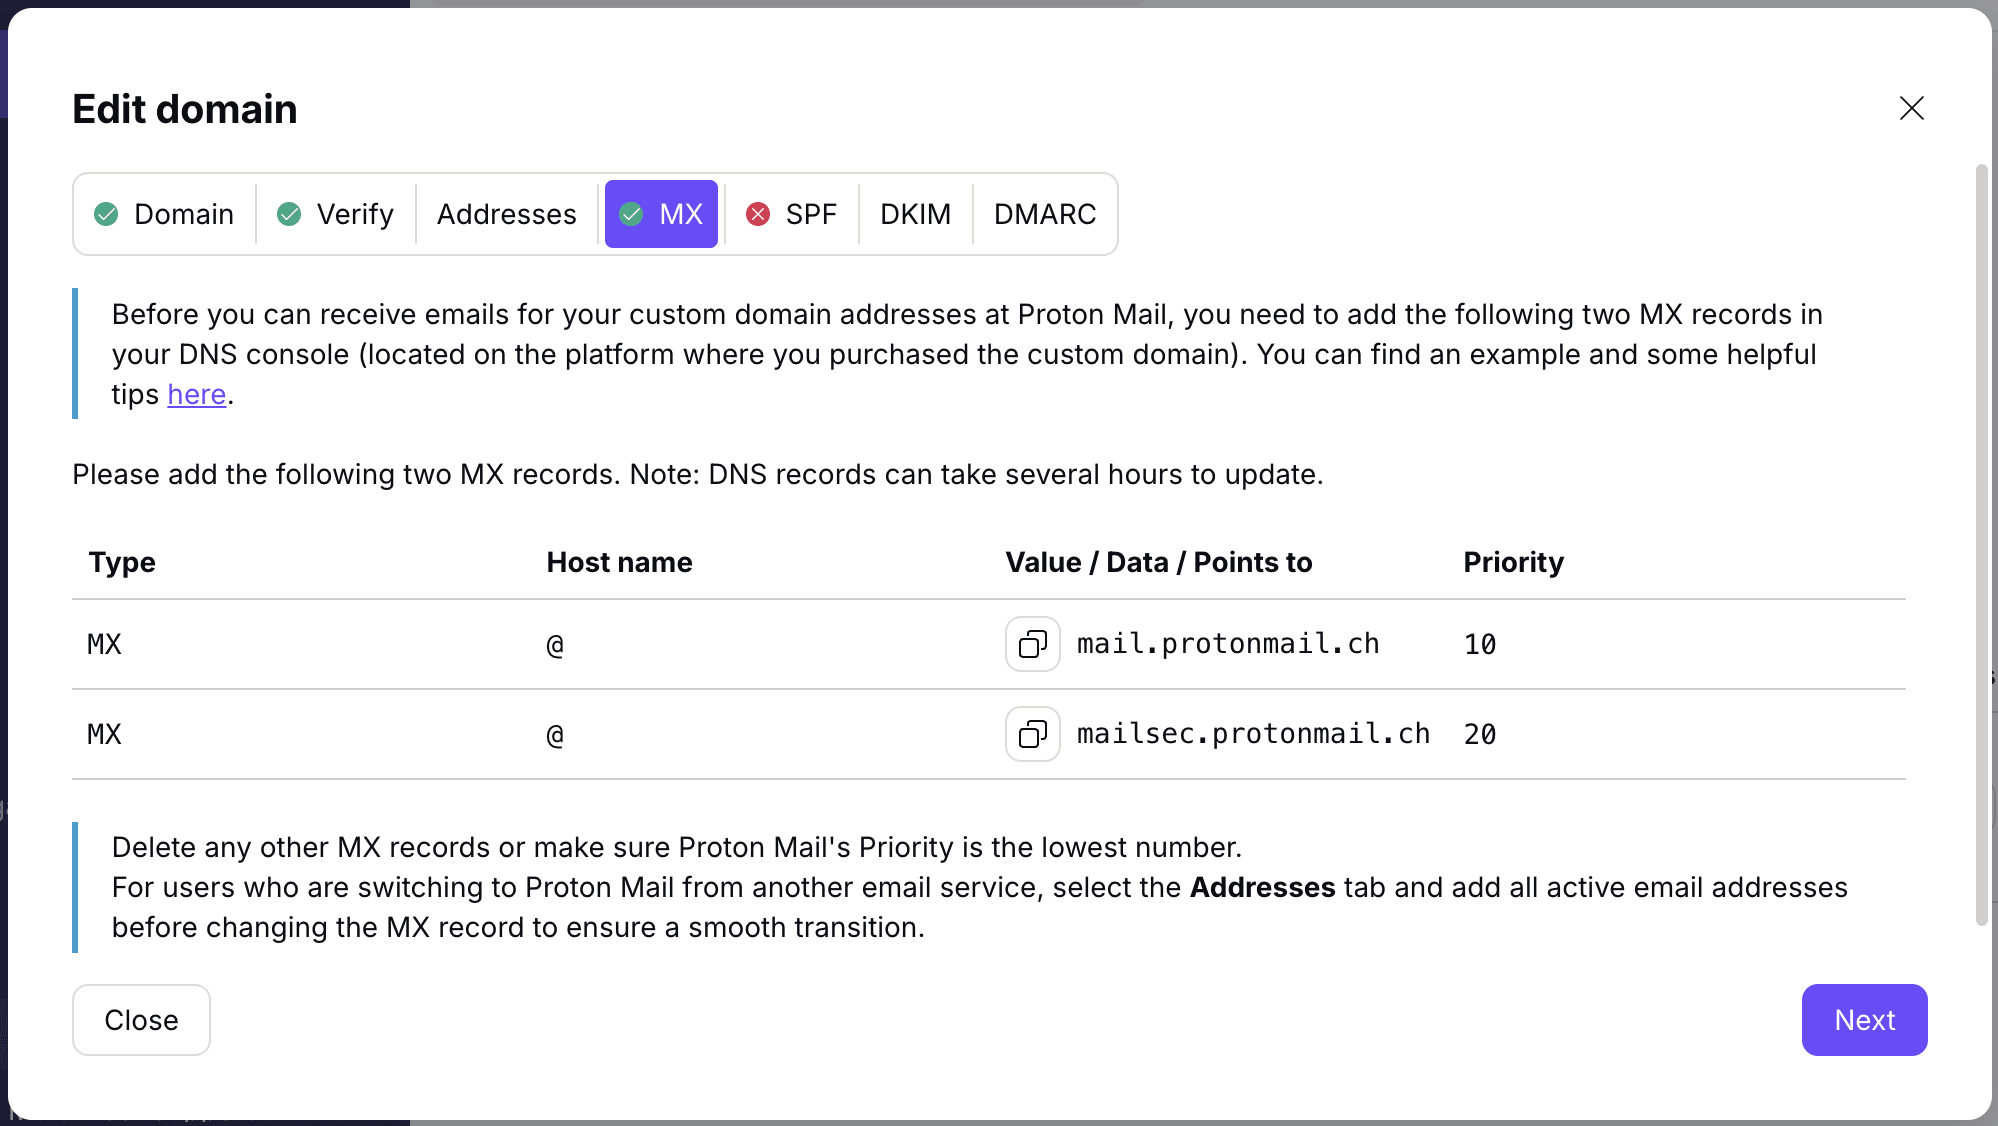The height and width of the screenshot is (1126, 1998).
Task: Click the priority value 20 in the table
Action: click(x=1479, y=734)
